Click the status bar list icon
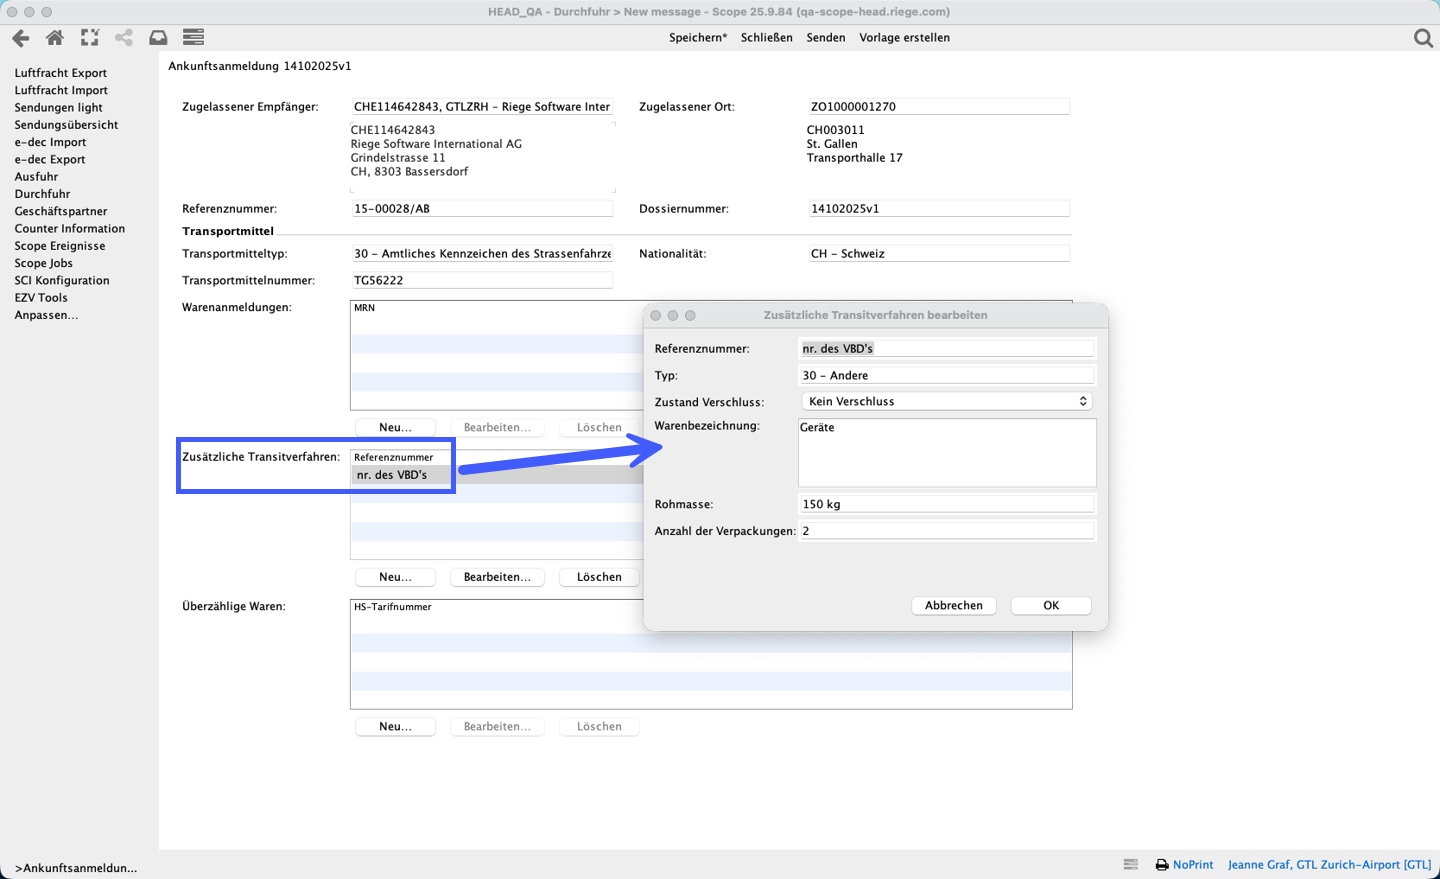This screenshot has height=879, width=1440. 1130,865
